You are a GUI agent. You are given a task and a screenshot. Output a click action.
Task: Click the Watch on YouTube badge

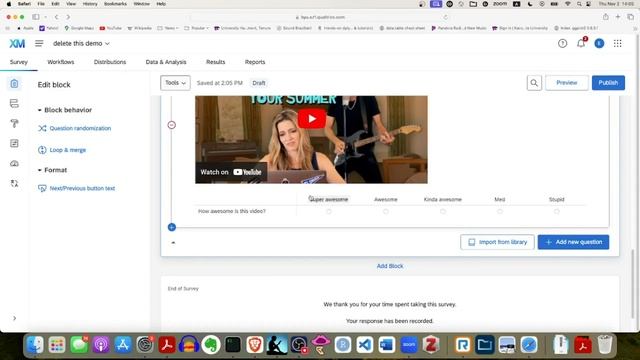231,172
